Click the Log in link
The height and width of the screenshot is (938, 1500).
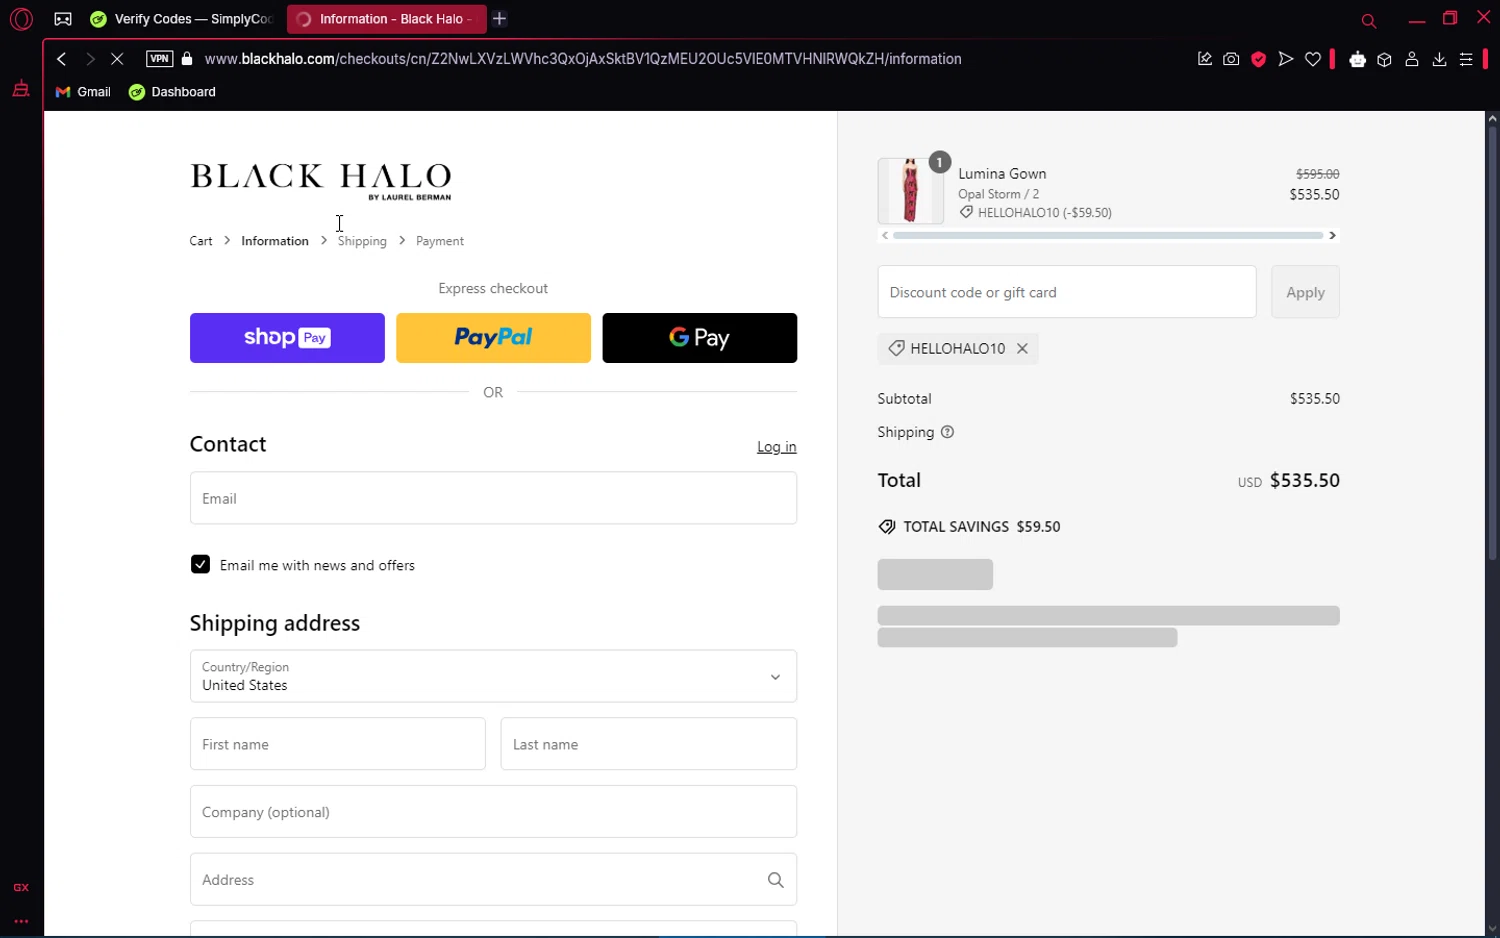coord(777,447)
